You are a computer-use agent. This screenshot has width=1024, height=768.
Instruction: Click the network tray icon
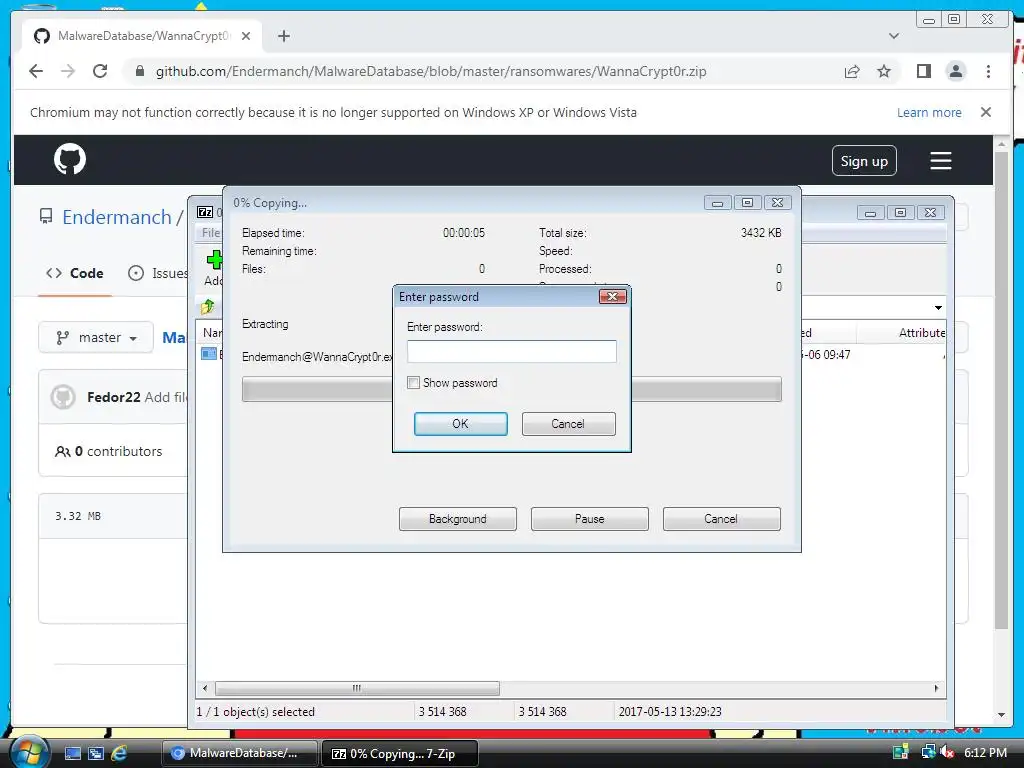pos(928,752)
